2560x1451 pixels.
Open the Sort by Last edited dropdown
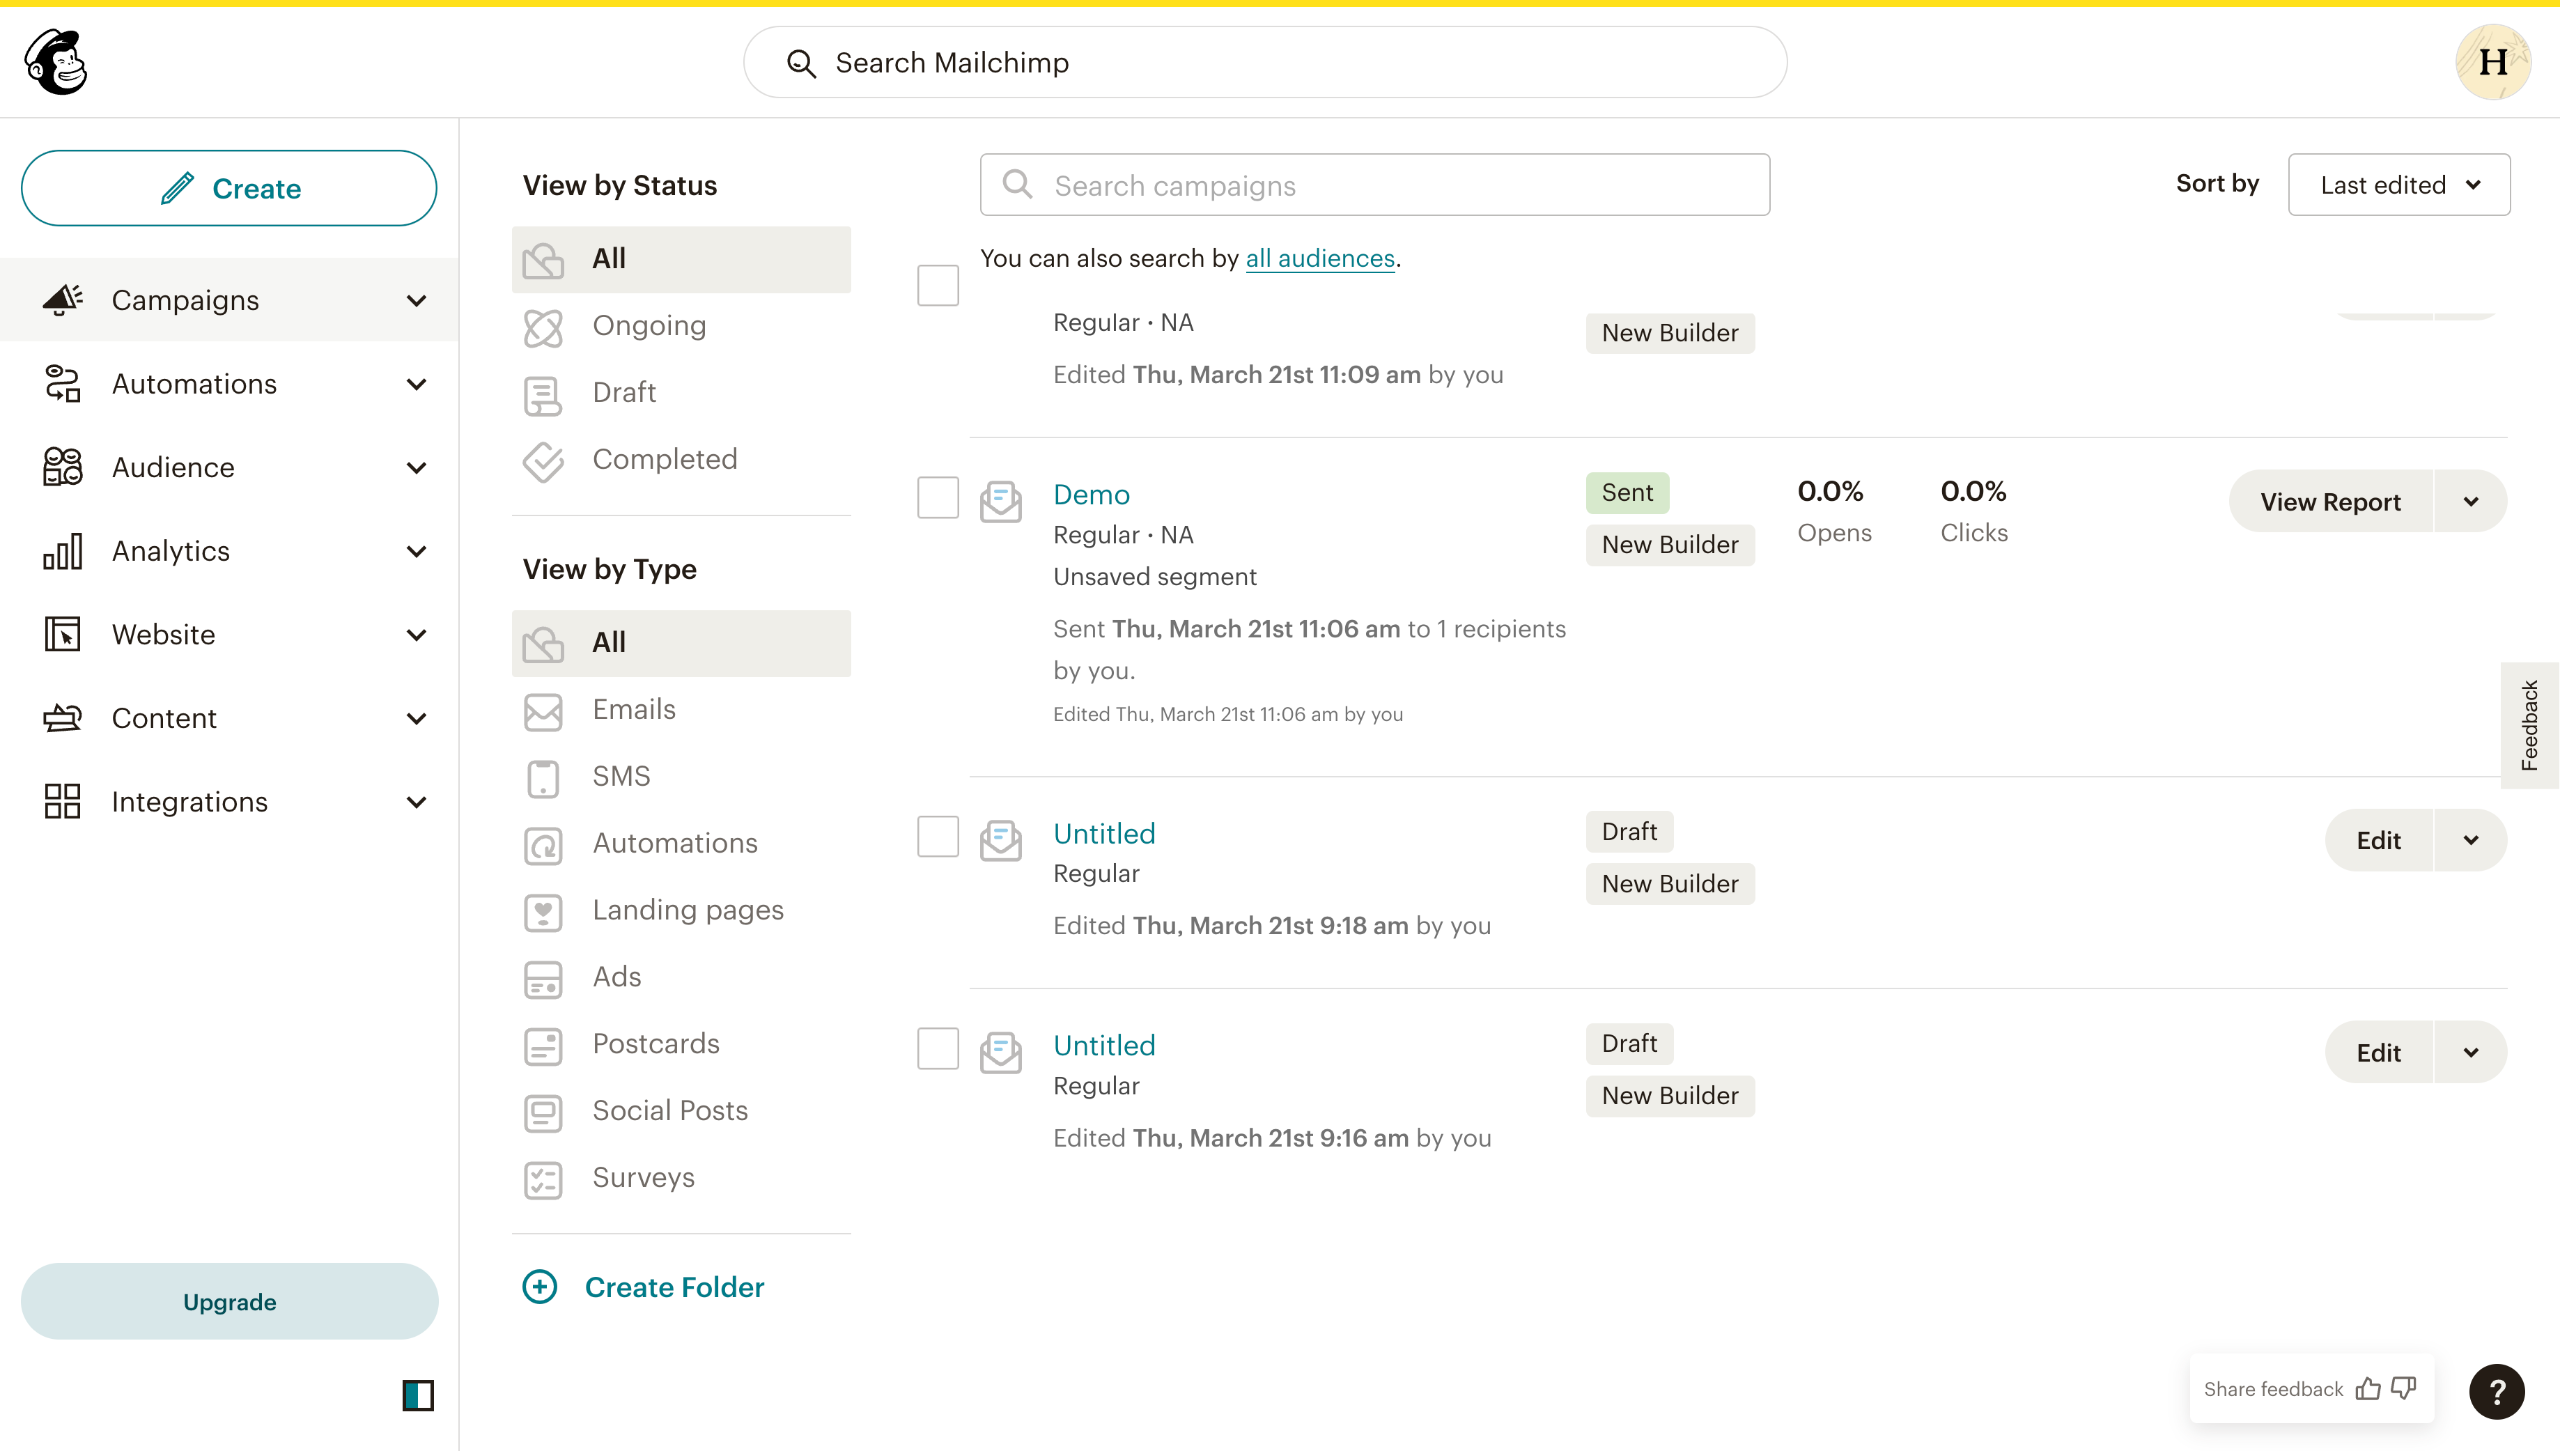coord(2399,185)
